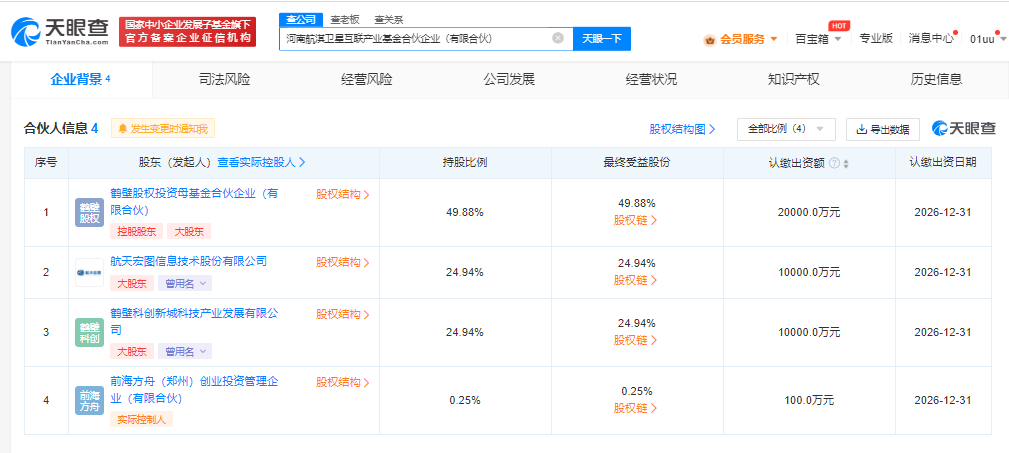This screenshot has height=453, width=1009.
Task: Expand the 百宝箱 menu
Action: (818, 39)
